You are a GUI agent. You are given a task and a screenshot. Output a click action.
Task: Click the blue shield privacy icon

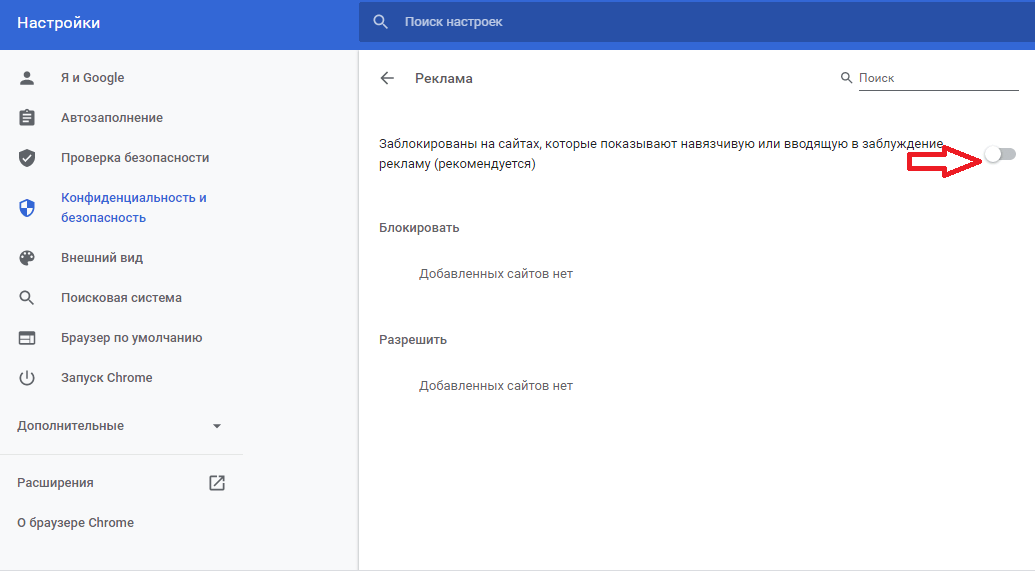[27, 208]
